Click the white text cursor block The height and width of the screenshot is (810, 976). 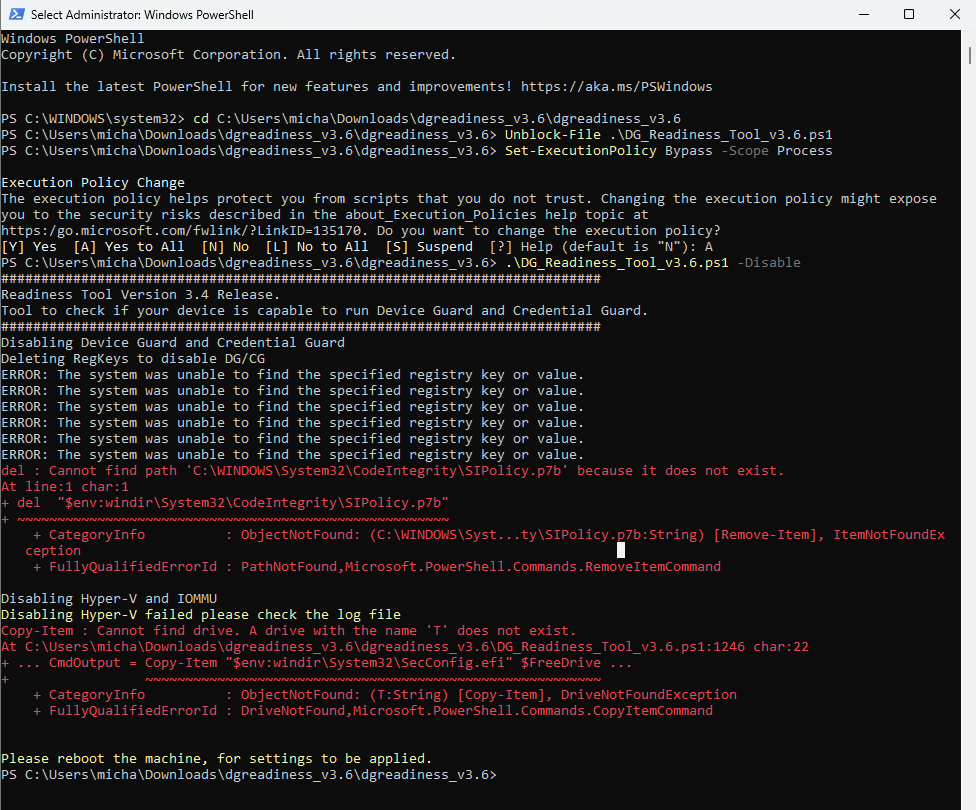point(621,550)
